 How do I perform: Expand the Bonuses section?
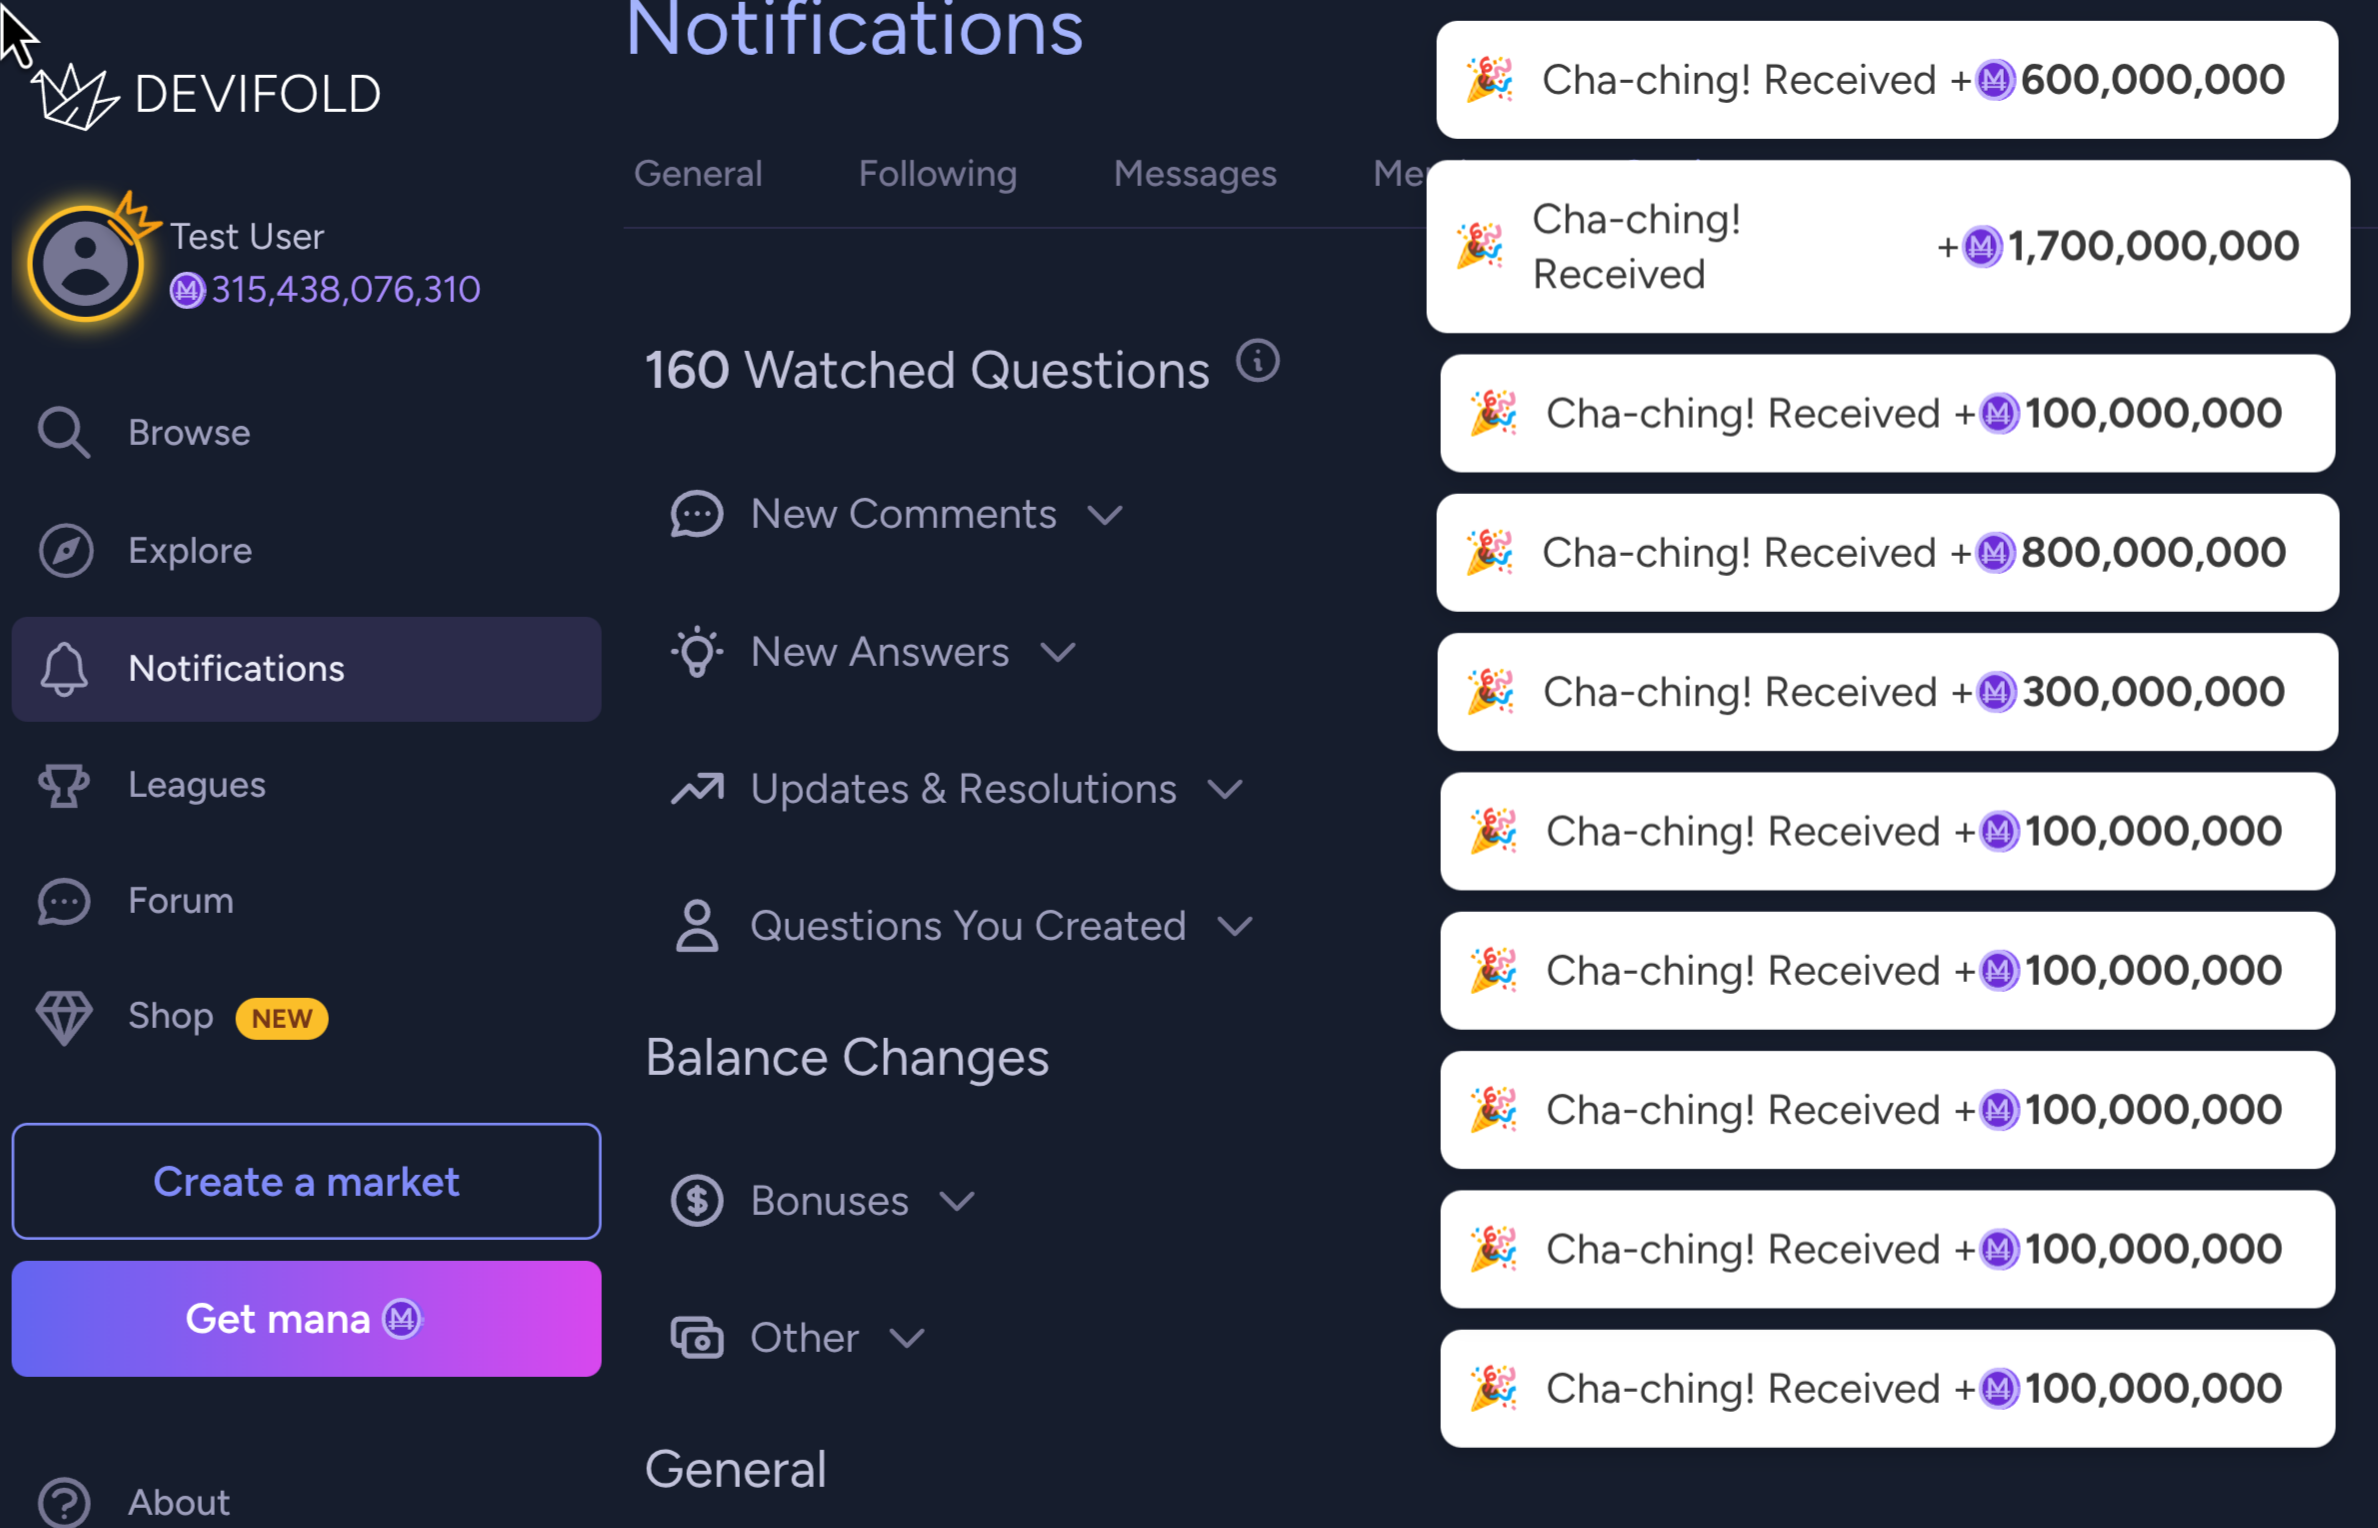[x=957, y=1201]
